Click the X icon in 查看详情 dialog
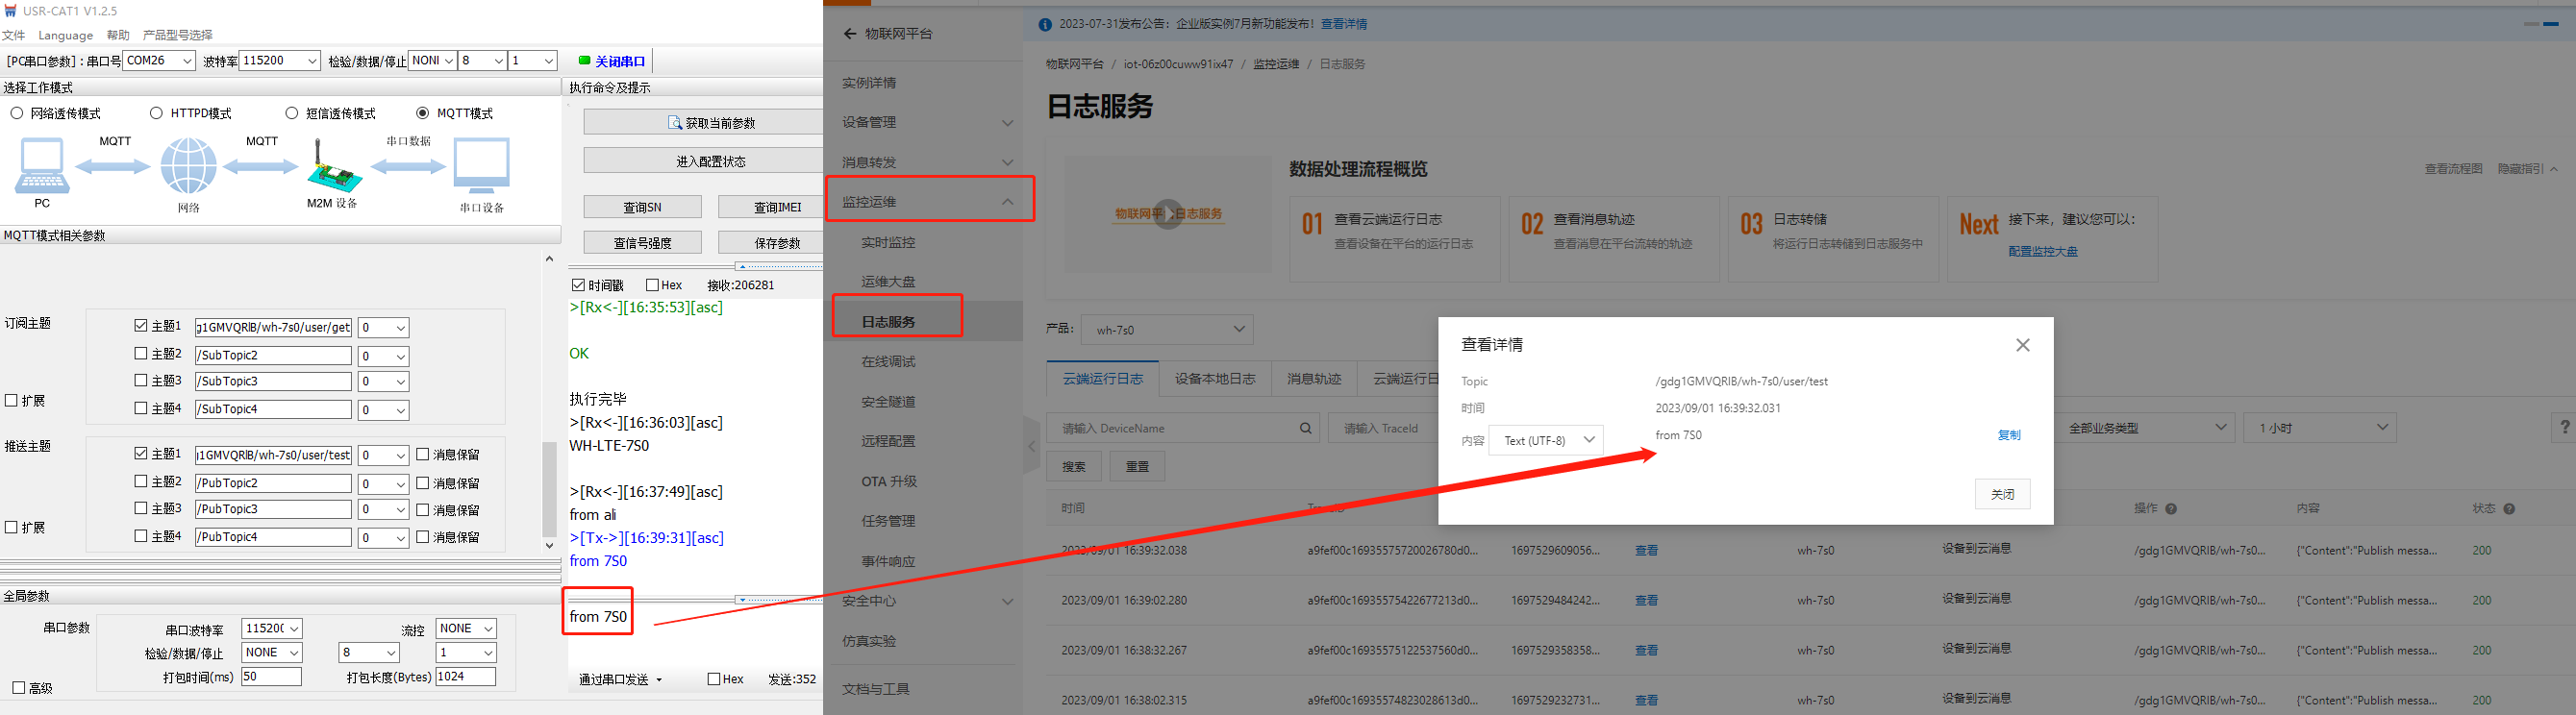2576x715 pixels. [2022, 345]
